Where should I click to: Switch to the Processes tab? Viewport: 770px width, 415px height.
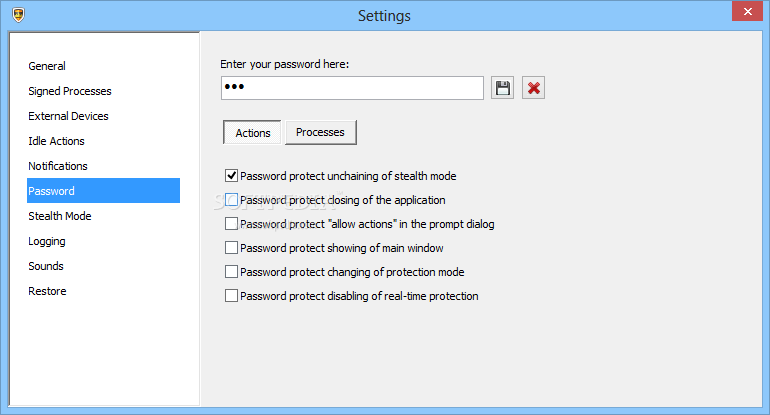321,132
